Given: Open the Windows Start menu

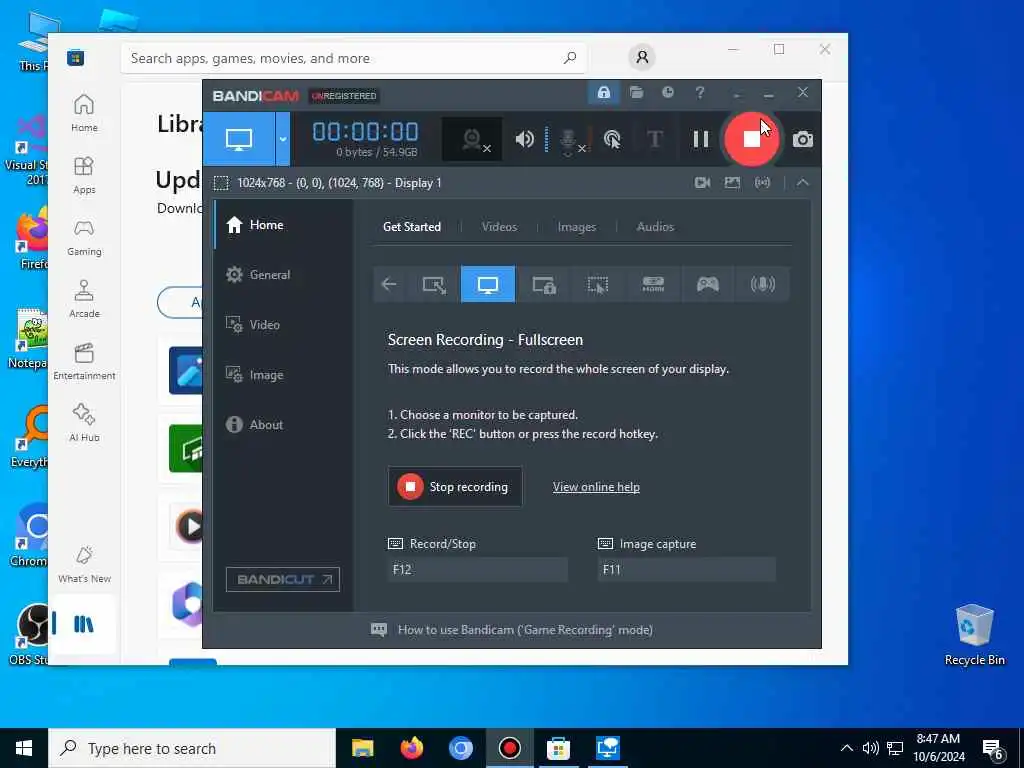Looking at the screenshot, I should click(24, 748).
